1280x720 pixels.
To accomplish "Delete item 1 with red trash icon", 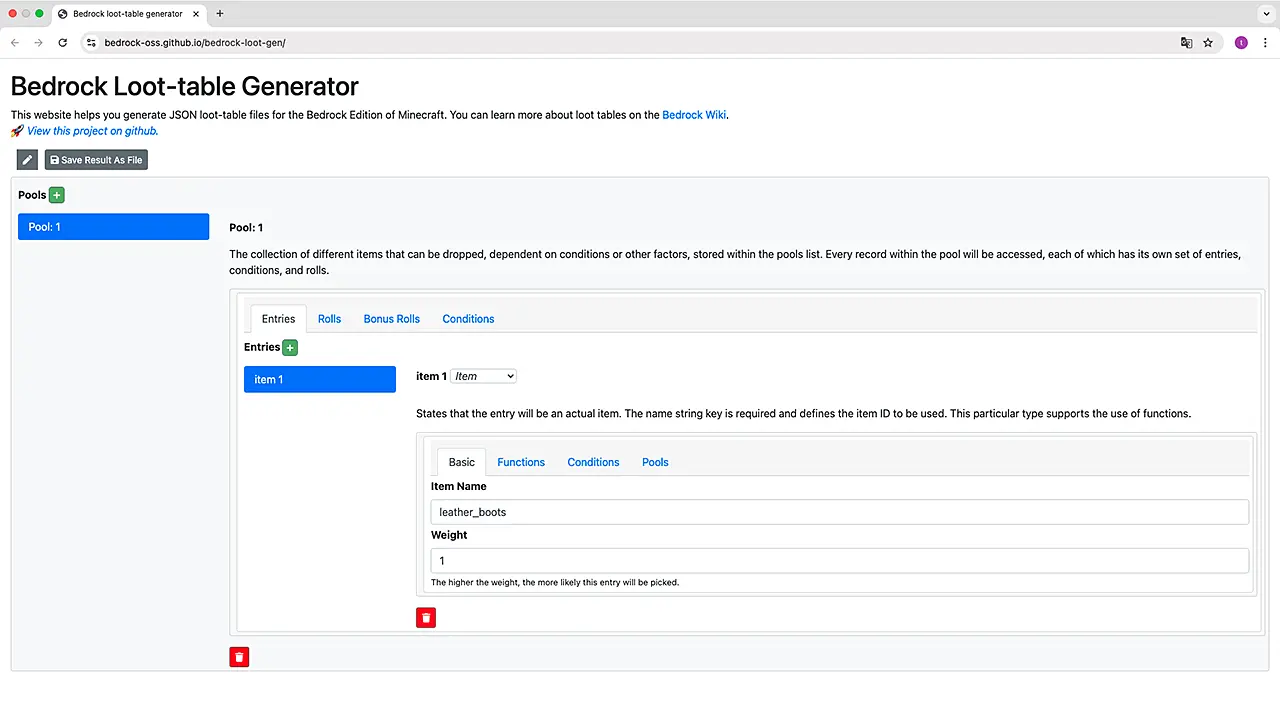I will 426,618.
